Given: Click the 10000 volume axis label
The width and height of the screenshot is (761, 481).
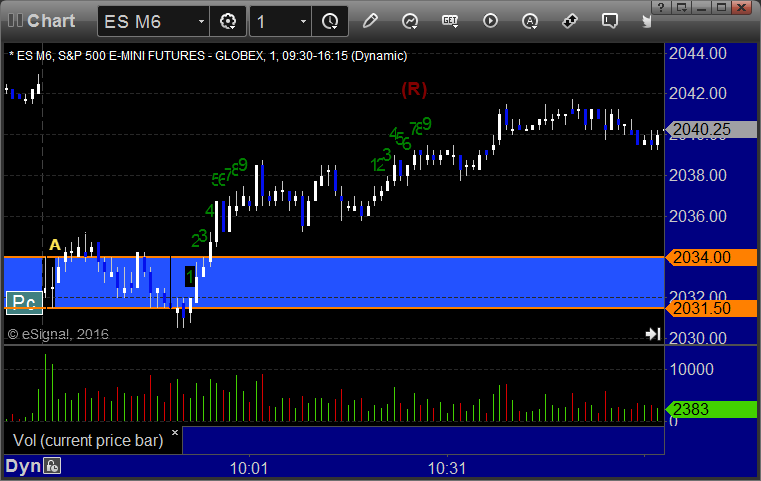Looking at the screenshot, I should tap(692, 369).
